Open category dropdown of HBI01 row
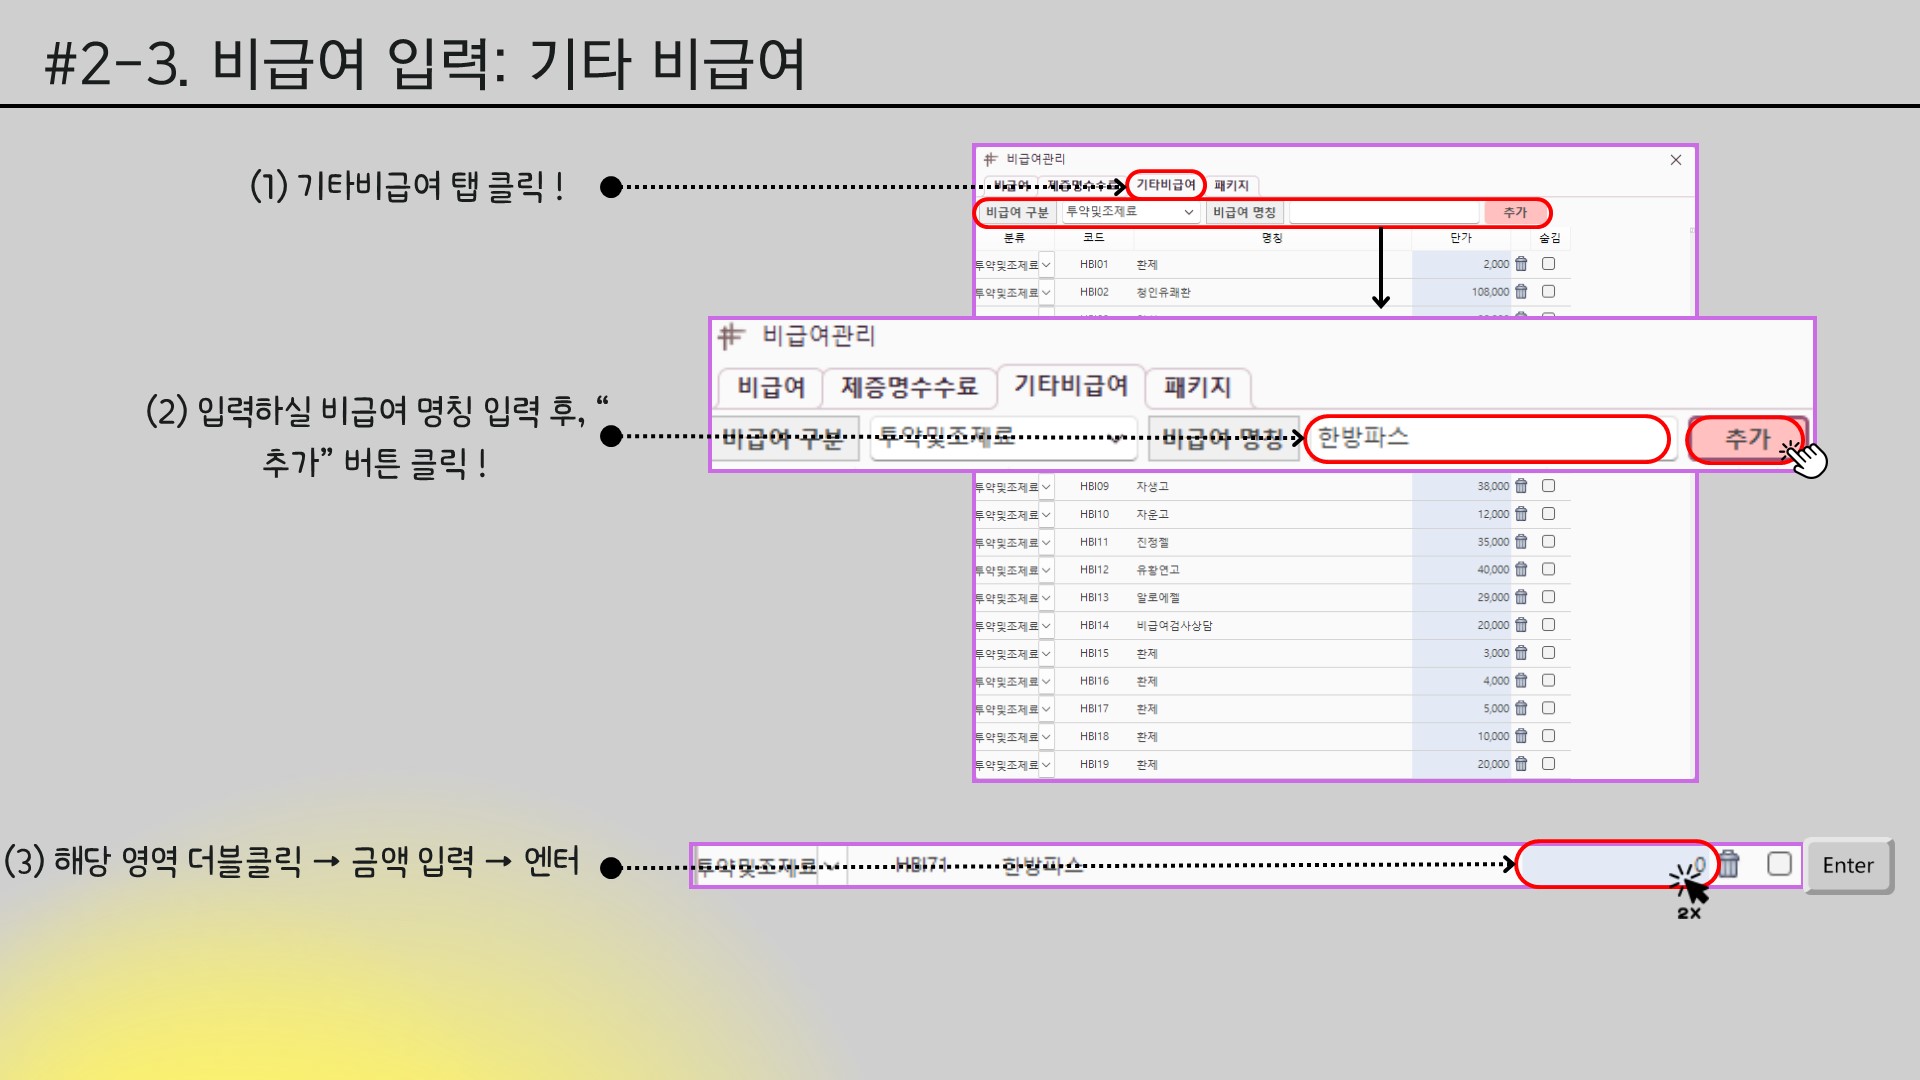 (x=1046, y=265)
